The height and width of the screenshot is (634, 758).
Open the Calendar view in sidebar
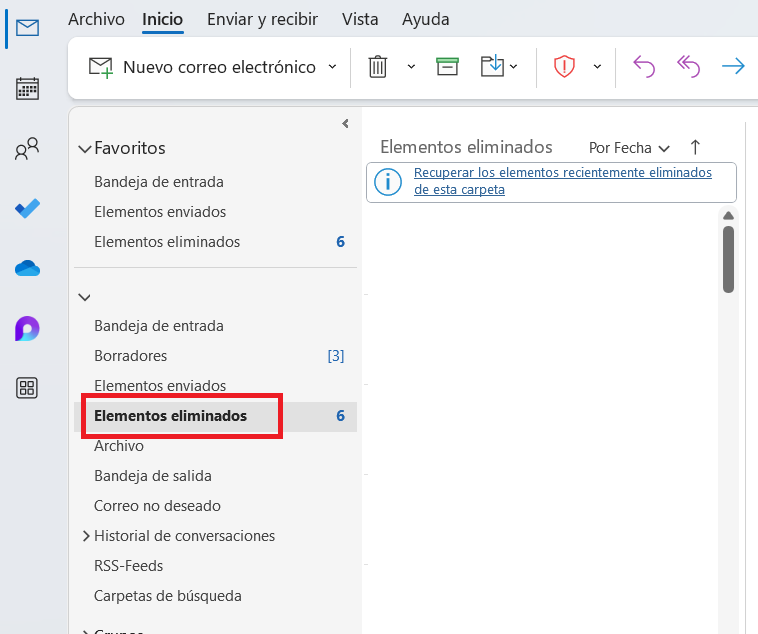(x=28, y=89)
